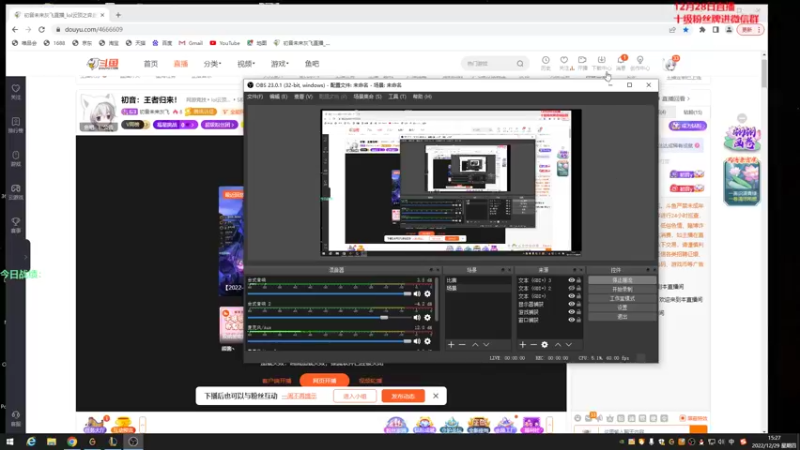800x450 pixels.
Task: Move selected source up with arrow
Action: pyautogui.click(x=558, y=345)
